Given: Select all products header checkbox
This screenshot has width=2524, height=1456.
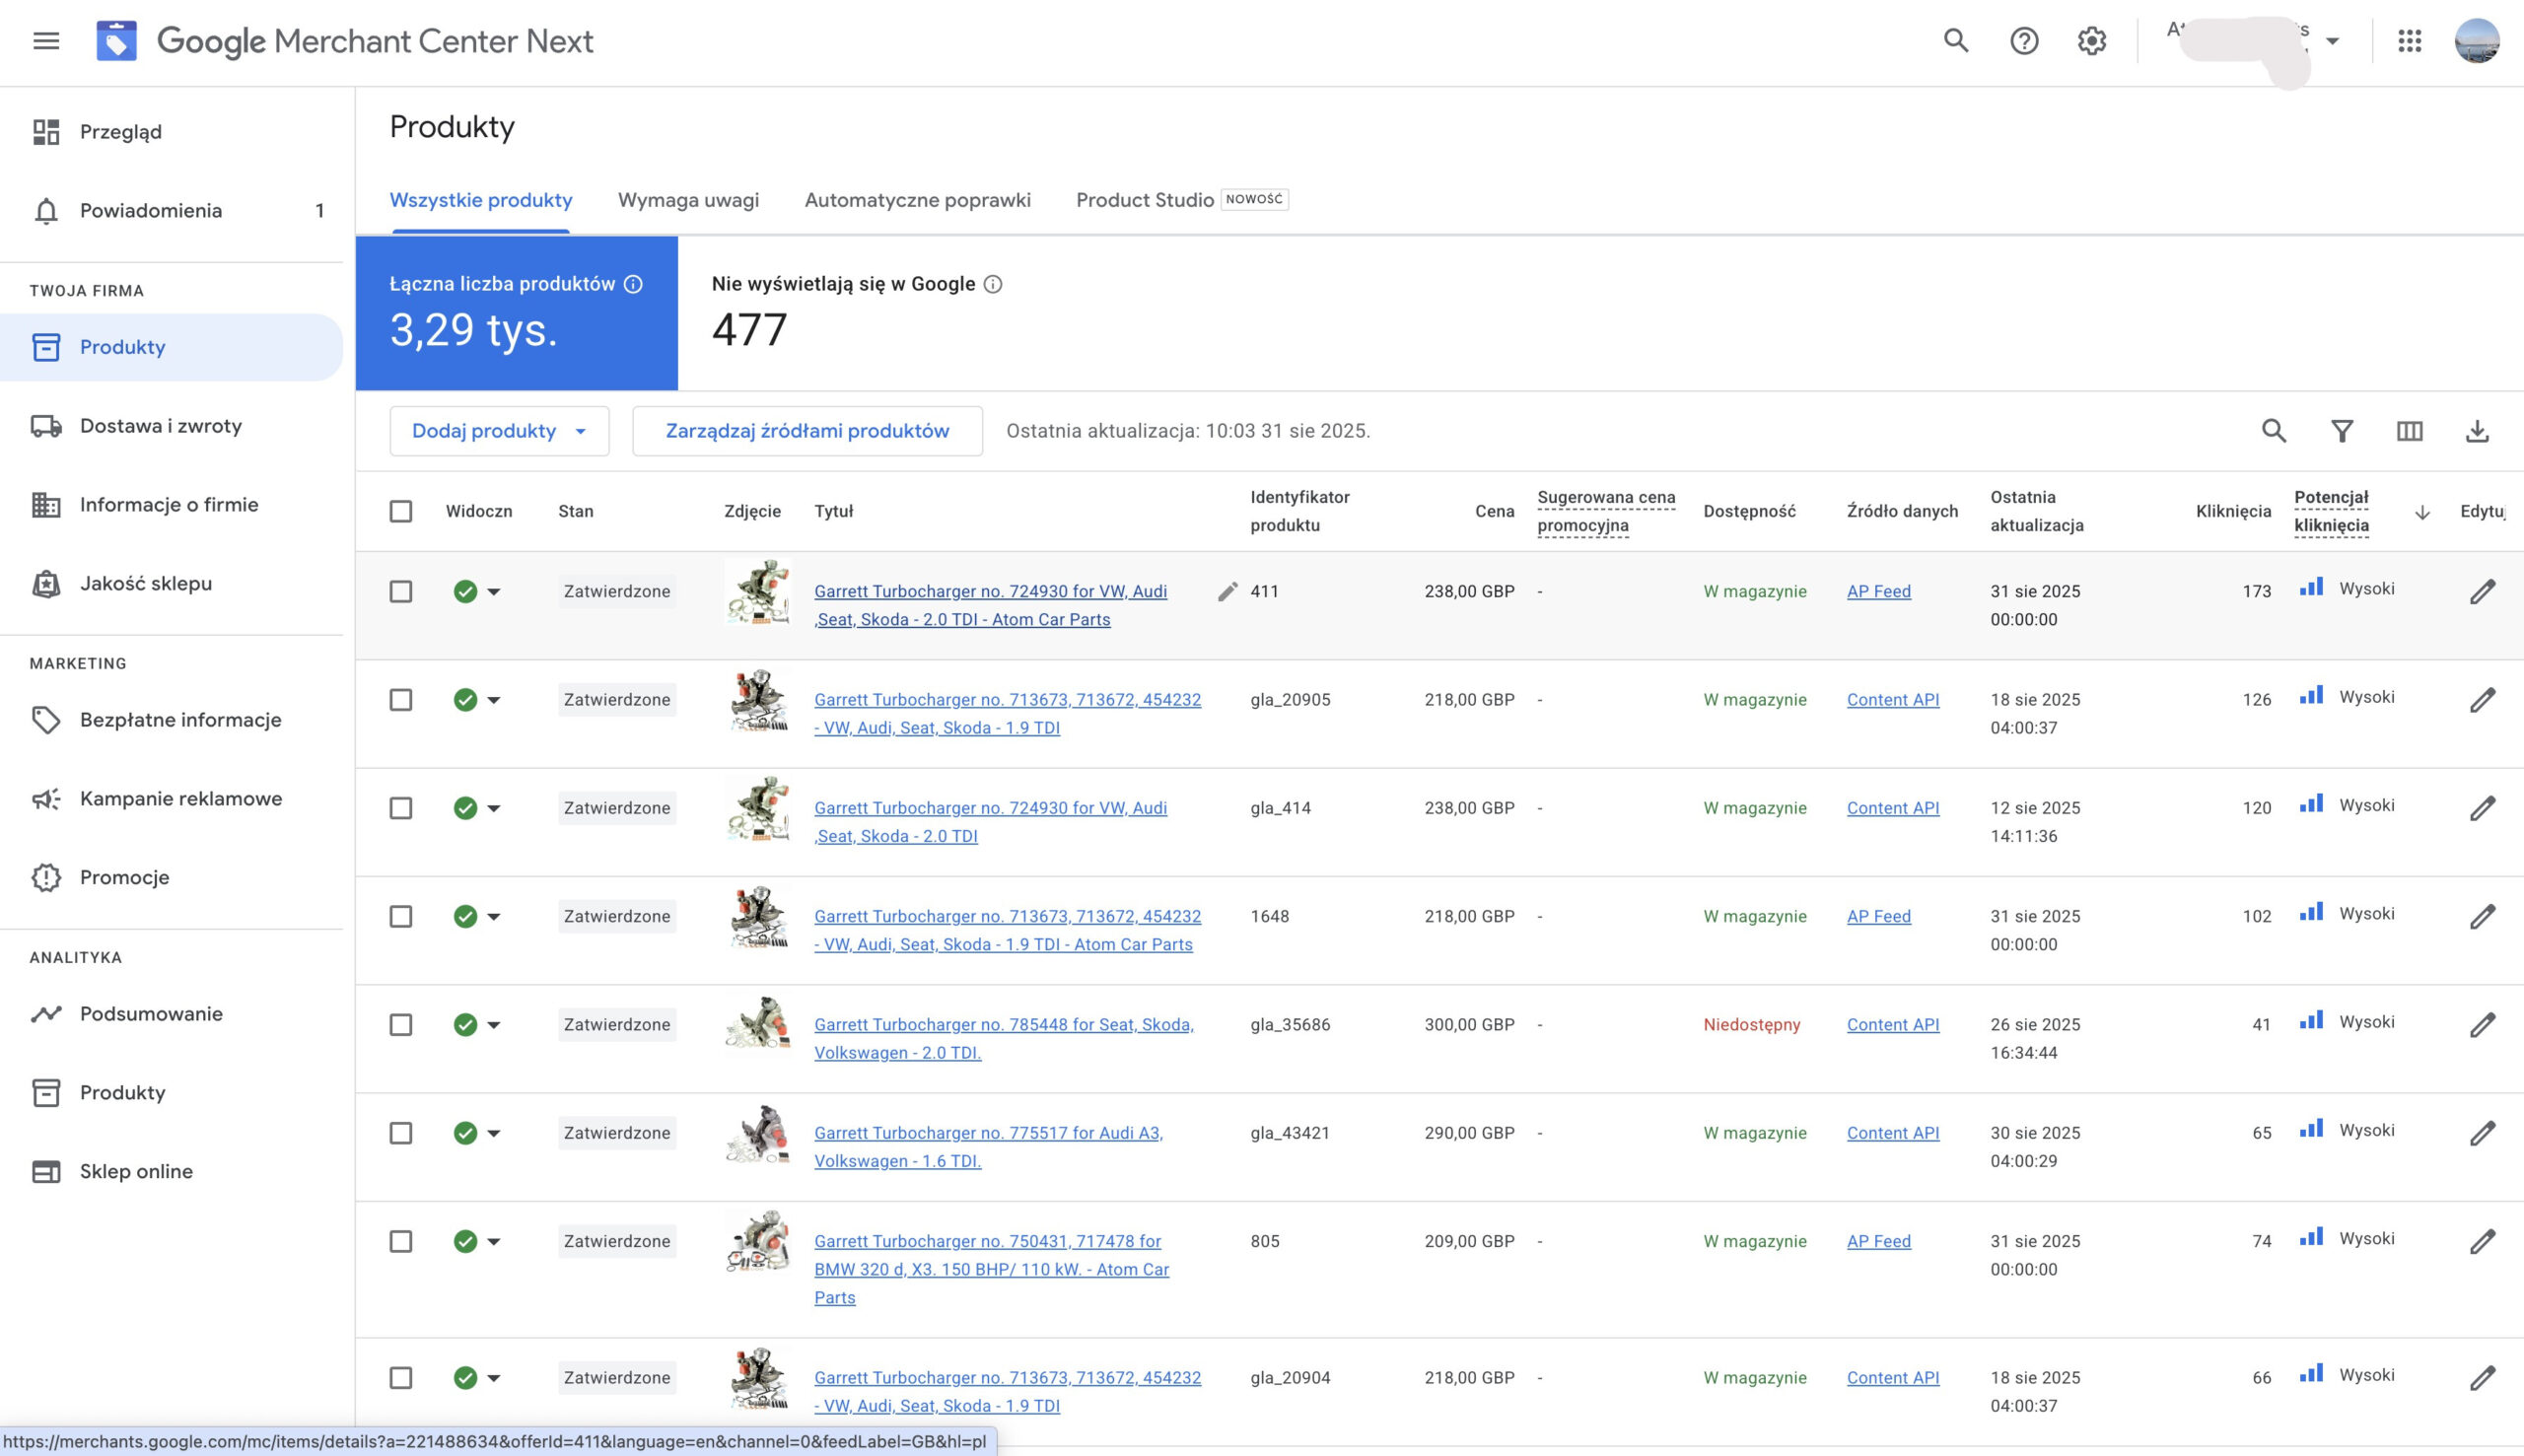Looking at the screenshot, I should [x=401, y=511].
